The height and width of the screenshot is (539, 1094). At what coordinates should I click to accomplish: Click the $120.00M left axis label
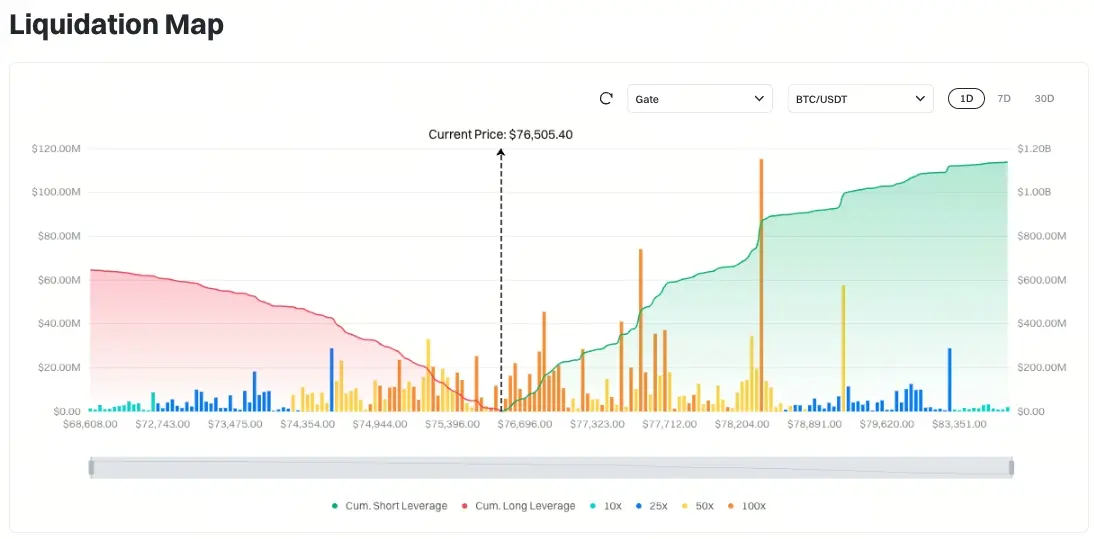57,149
